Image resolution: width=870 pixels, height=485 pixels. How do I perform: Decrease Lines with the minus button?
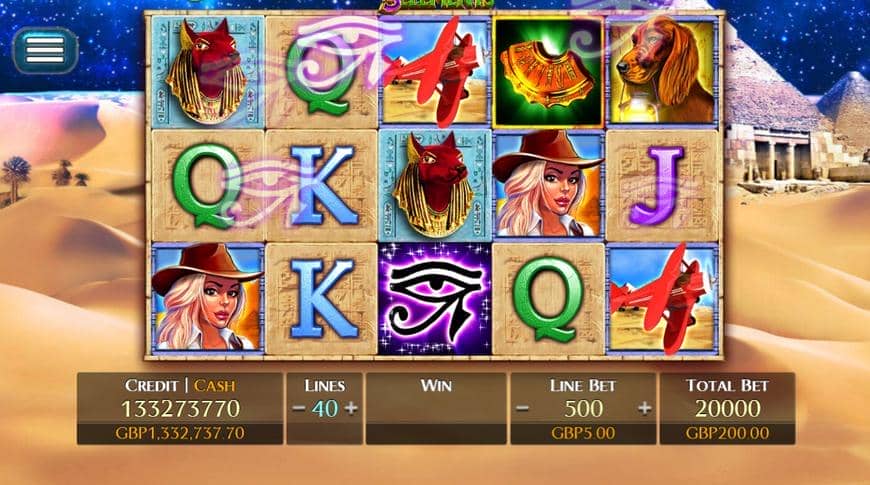(299, 409)
